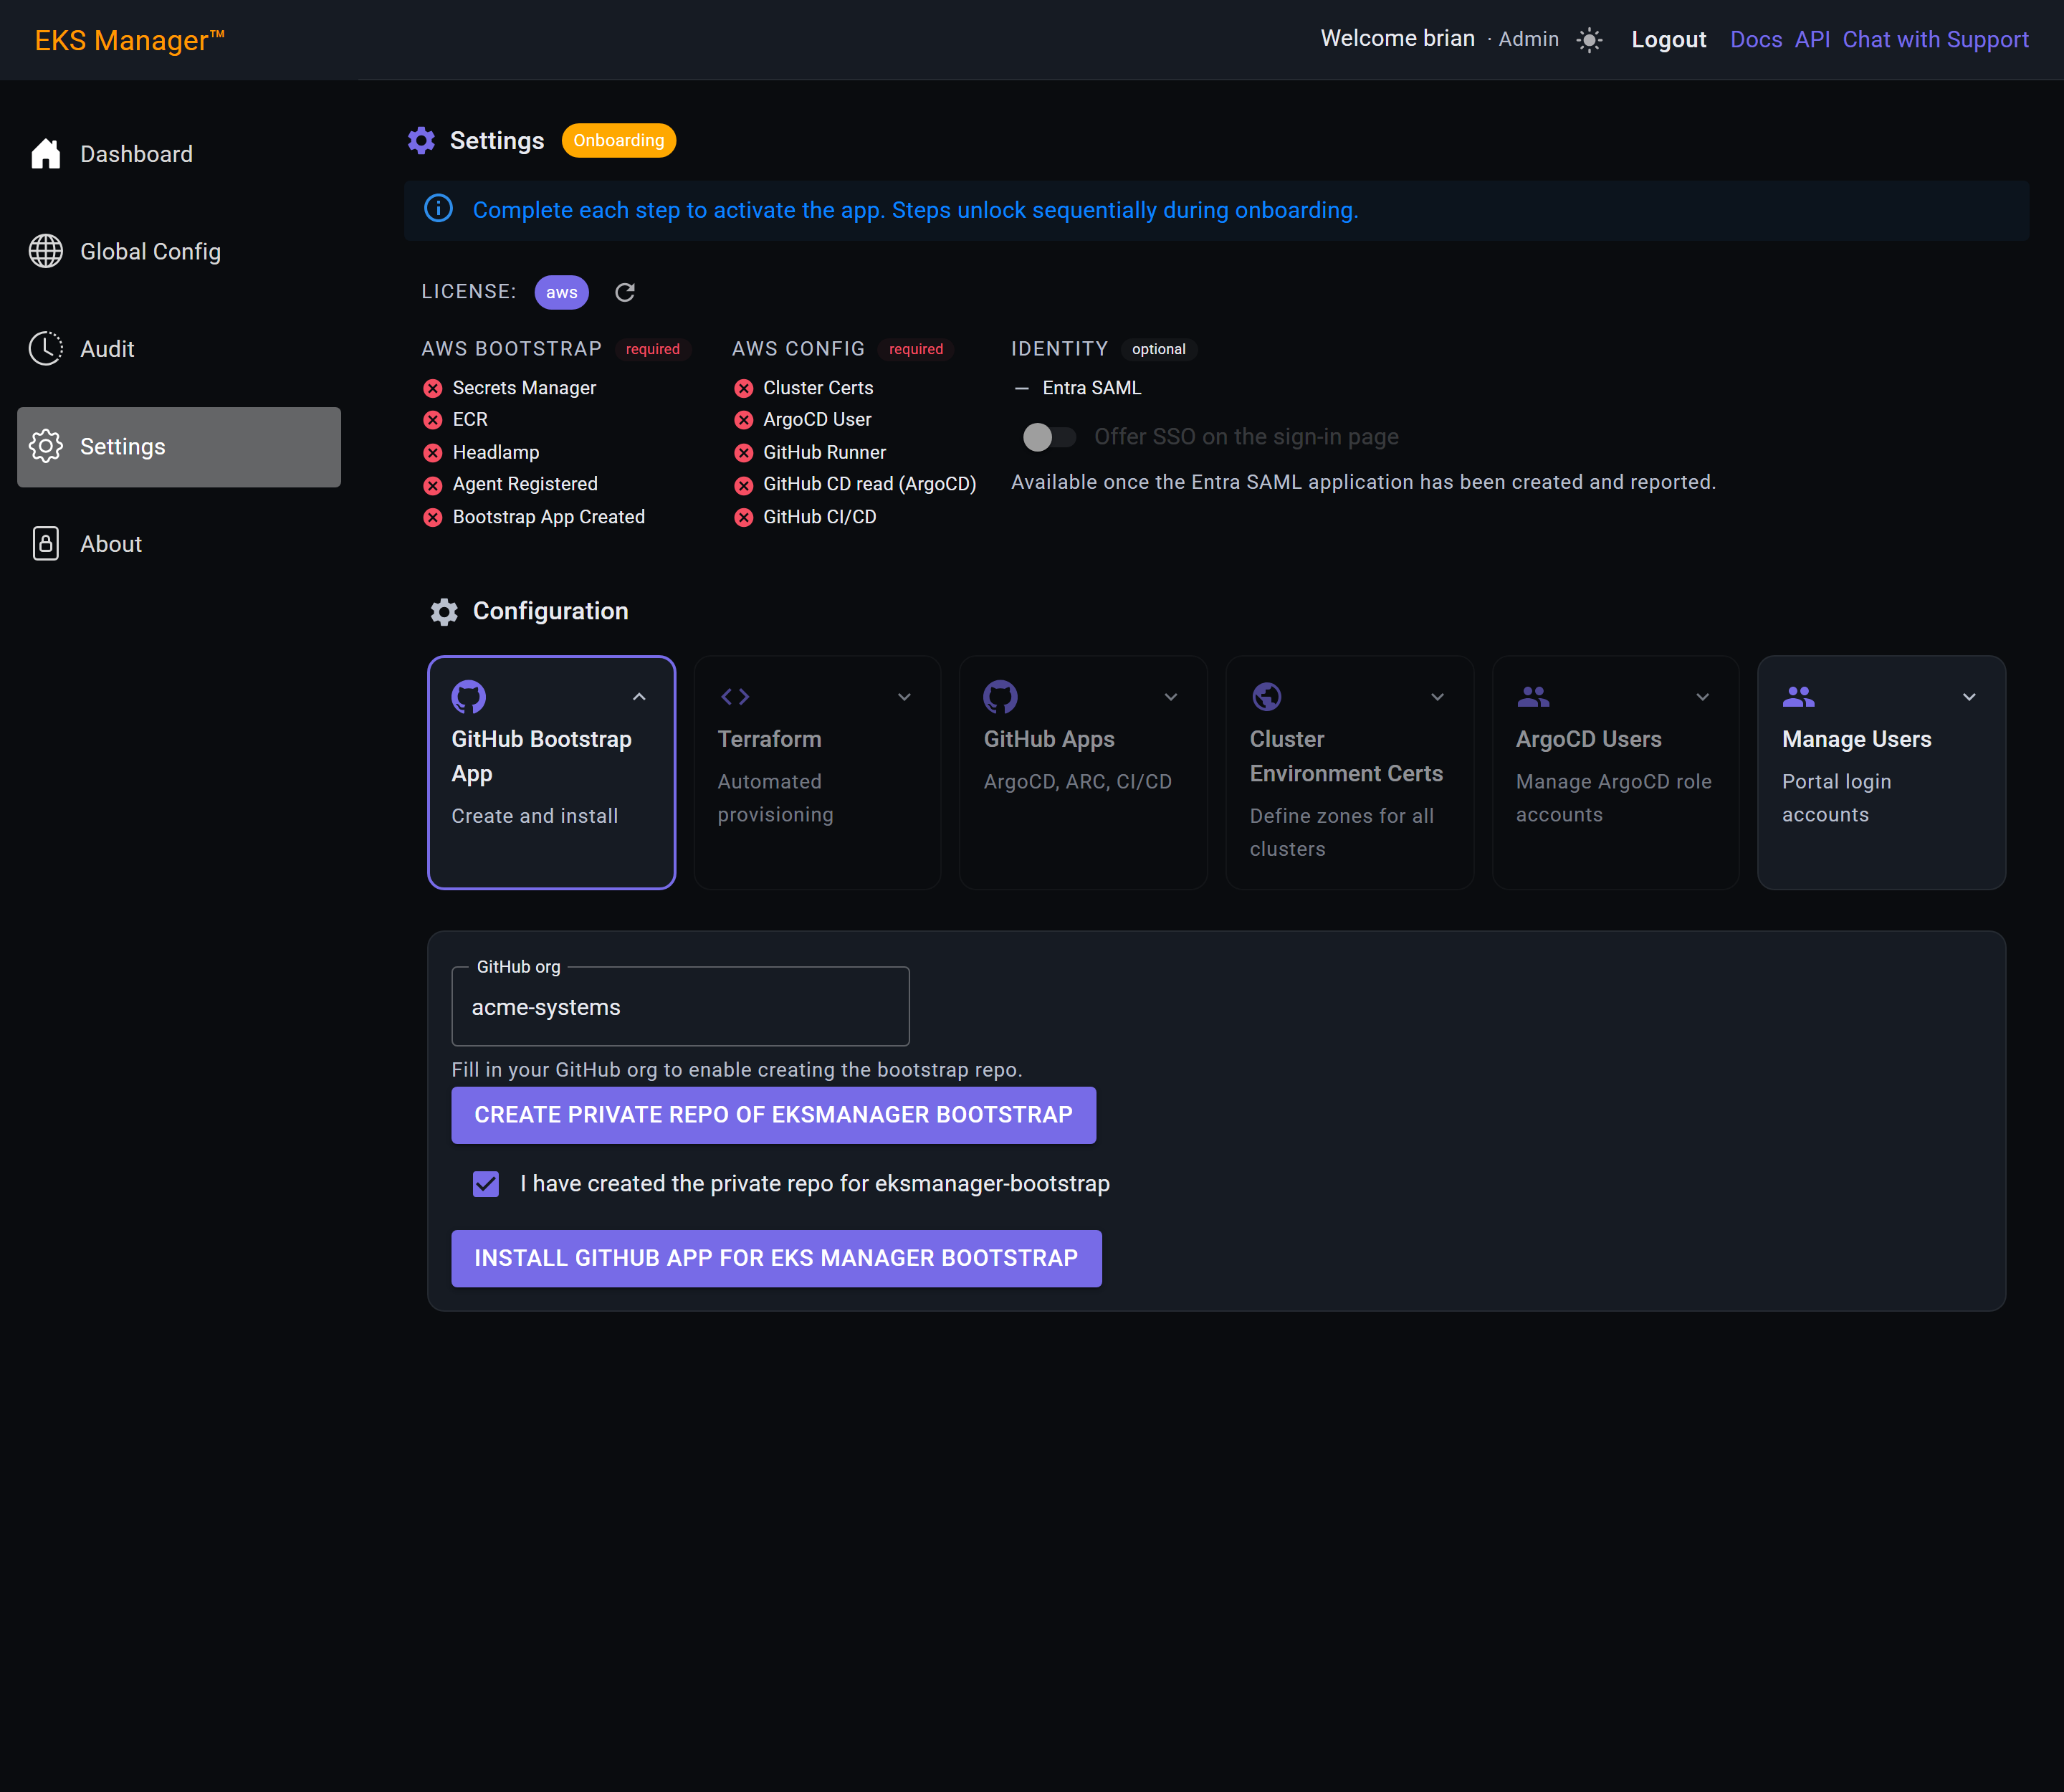
Task: Click the red X status next to GitHub CI/CD
Action: pos(744,517)
